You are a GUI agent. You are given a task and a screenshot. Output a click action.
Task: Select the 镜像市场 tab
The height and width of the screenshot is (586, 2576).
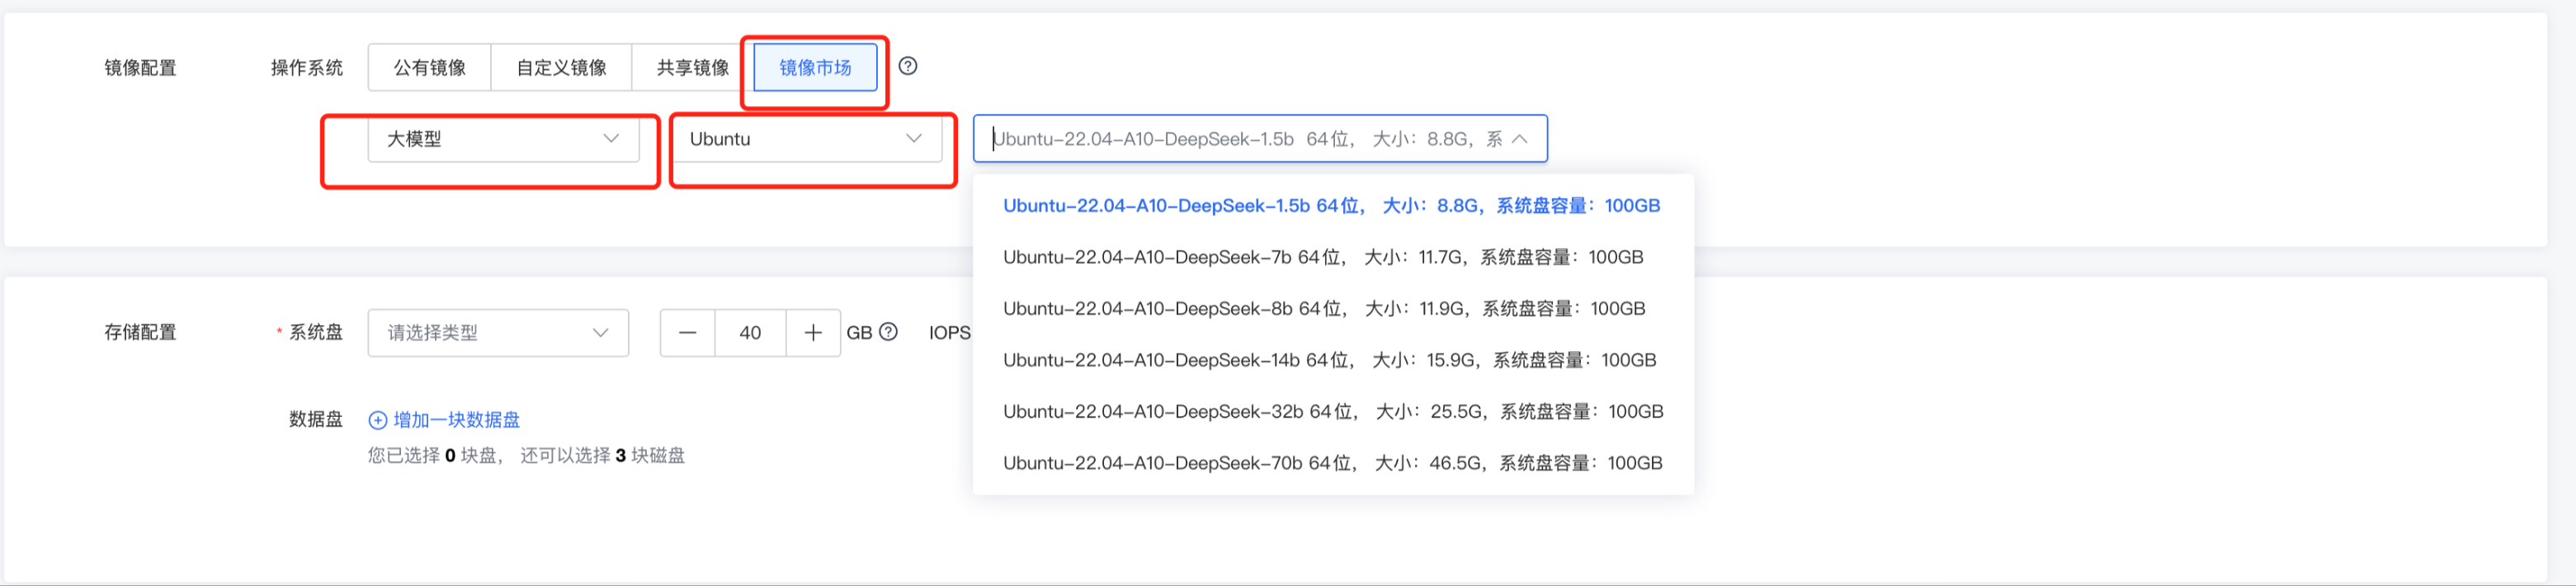[815, 67]
